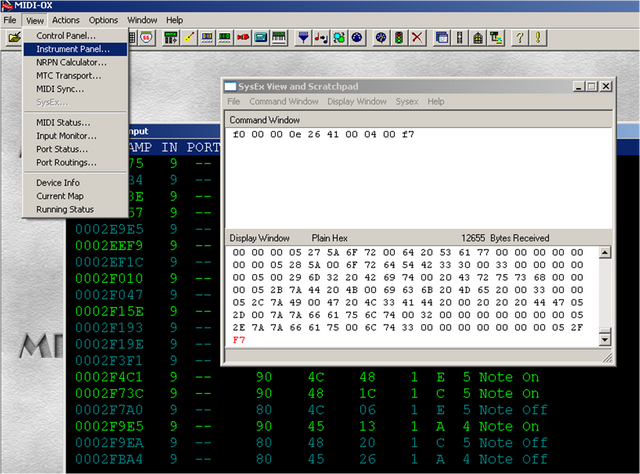This screenshot has width=640, height=474.
Task: Click the cyan and green routing icon
Action: point(339,38)
